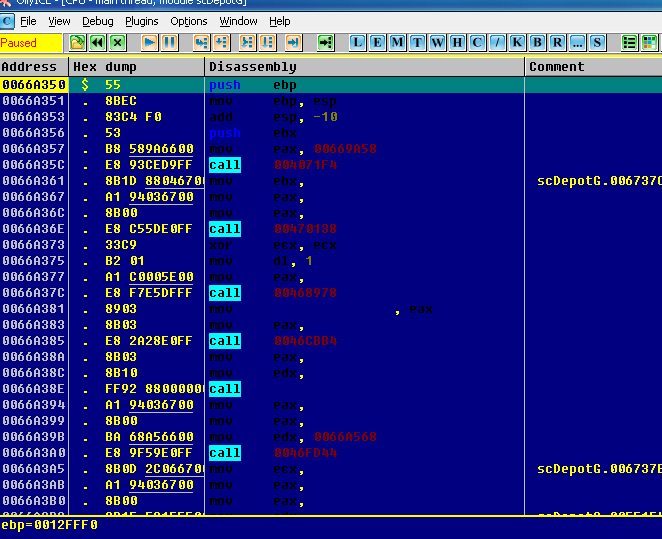This screenshot has height=539, width=662.
Task: Open the Options menu
Action: coord(189,21)
